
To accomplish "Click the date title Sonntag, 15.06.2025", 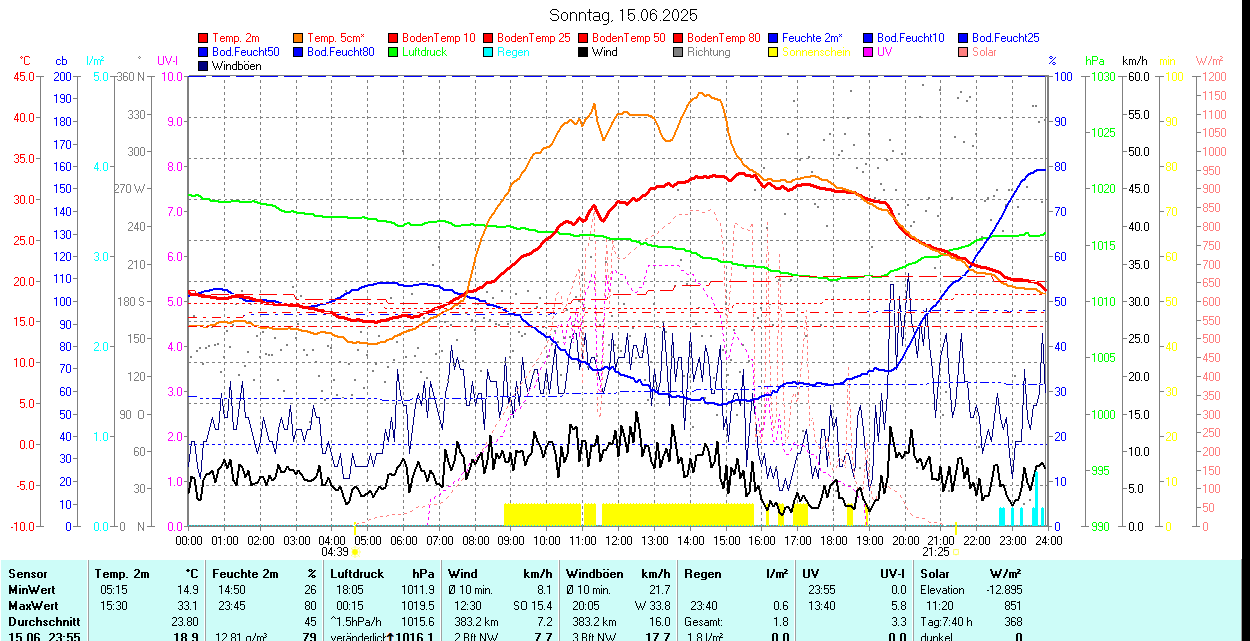I will 623,15.
